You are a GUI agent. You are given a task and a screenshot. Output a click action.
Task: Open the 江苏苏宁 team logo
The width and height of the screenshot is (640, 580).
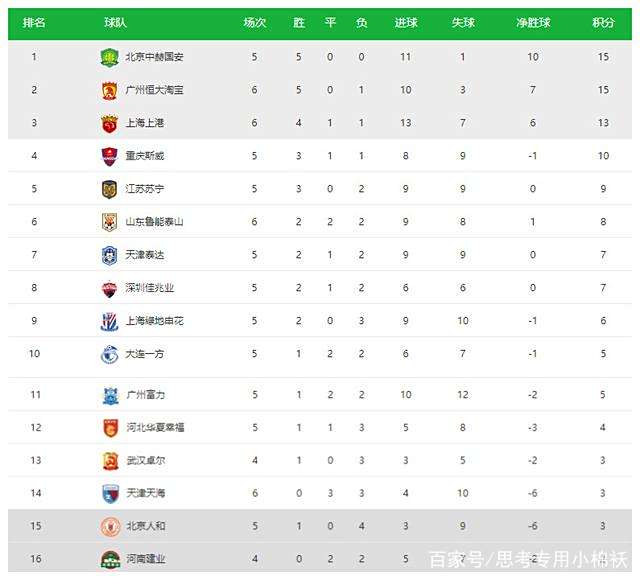pyautogui.click(x=109, y=189)
